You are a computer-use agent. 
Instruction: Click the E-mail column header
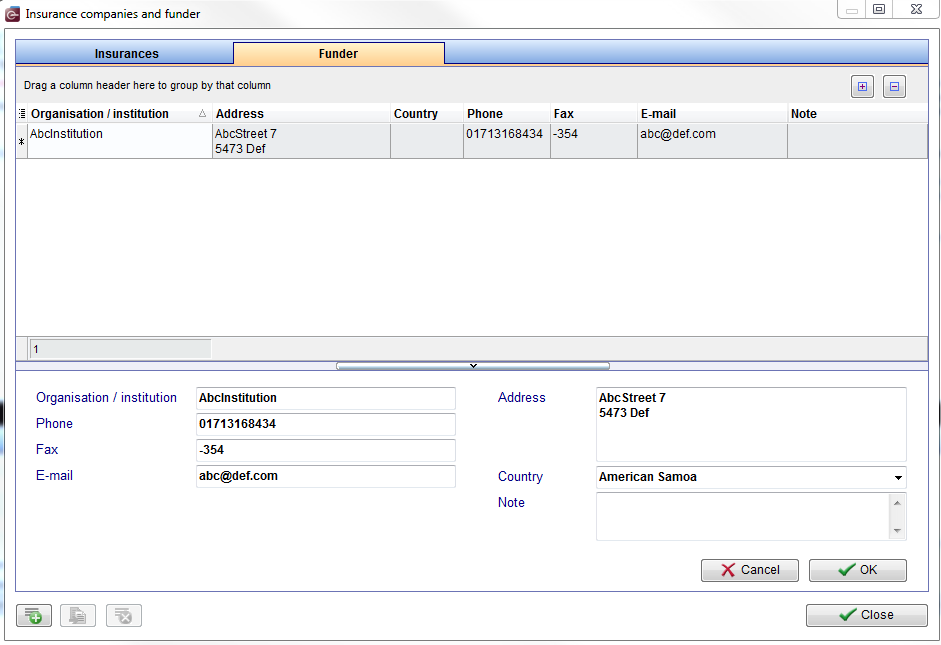(x=712, y=113)
